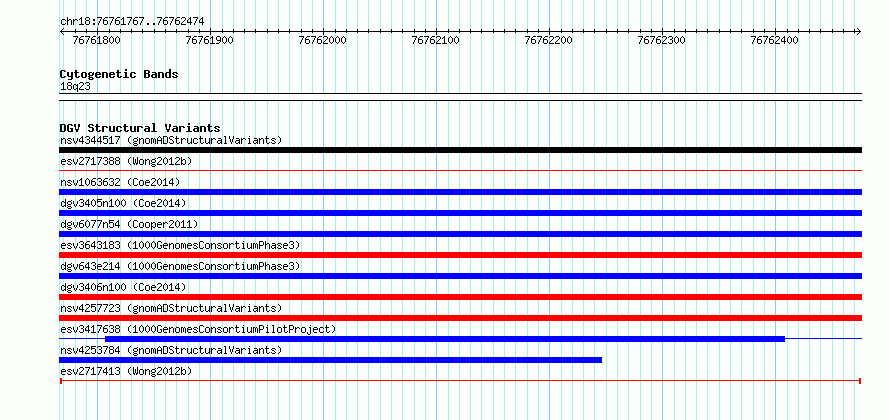
Task: Select the blue dgv6077n54 variant bar
Action: [x=460, y=234]
